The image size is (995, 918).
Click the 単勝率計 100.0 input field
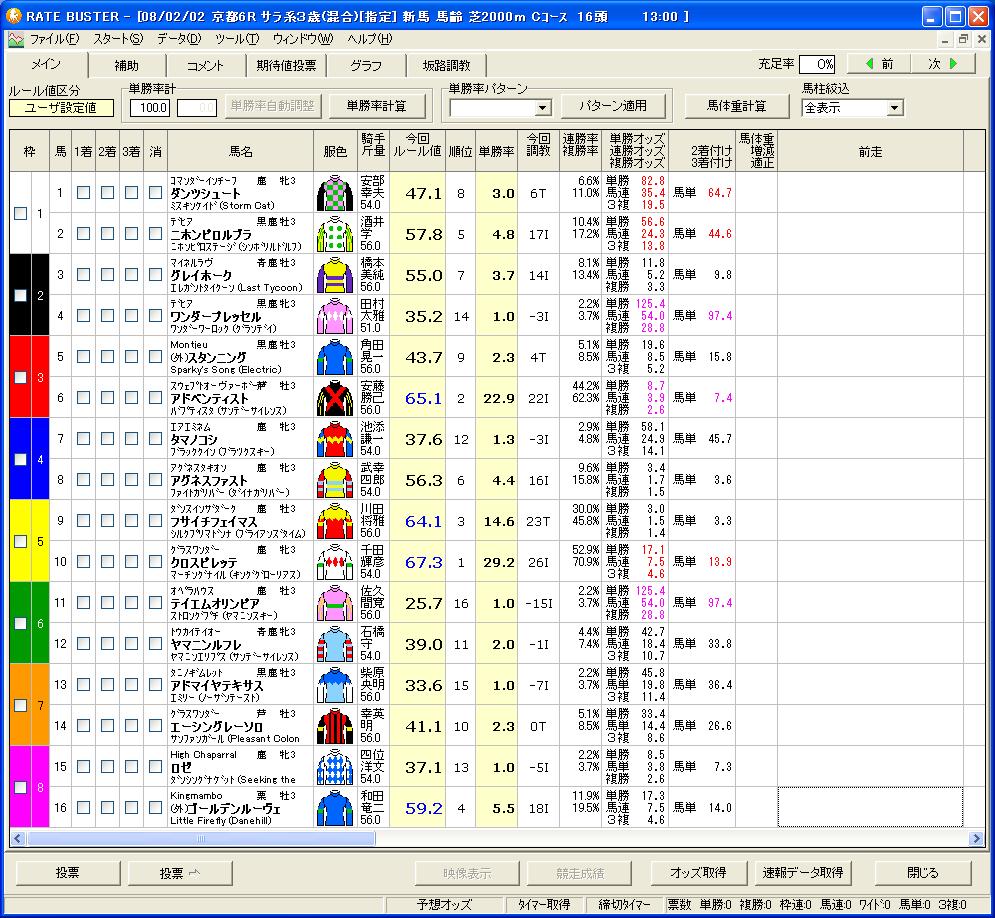click(x=150, y=108)
